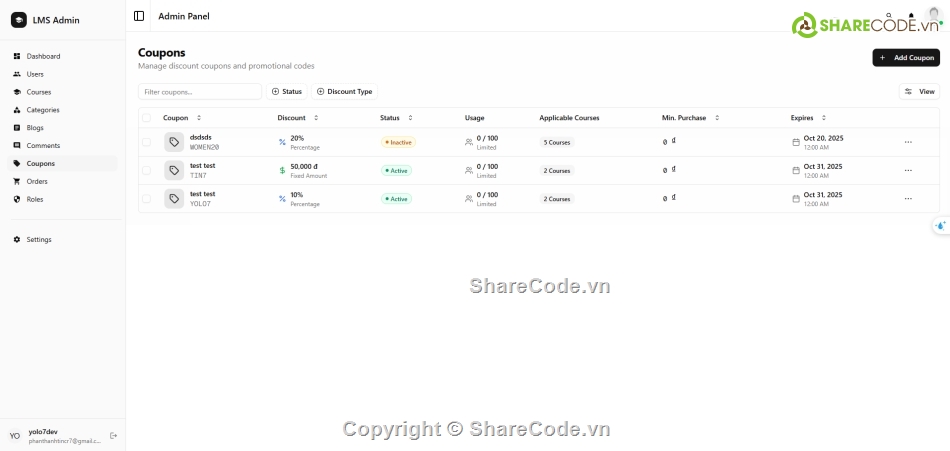Go to Courses in the sidebar
The width and height of the screenshot is (950, 451).
coord(38,92)
